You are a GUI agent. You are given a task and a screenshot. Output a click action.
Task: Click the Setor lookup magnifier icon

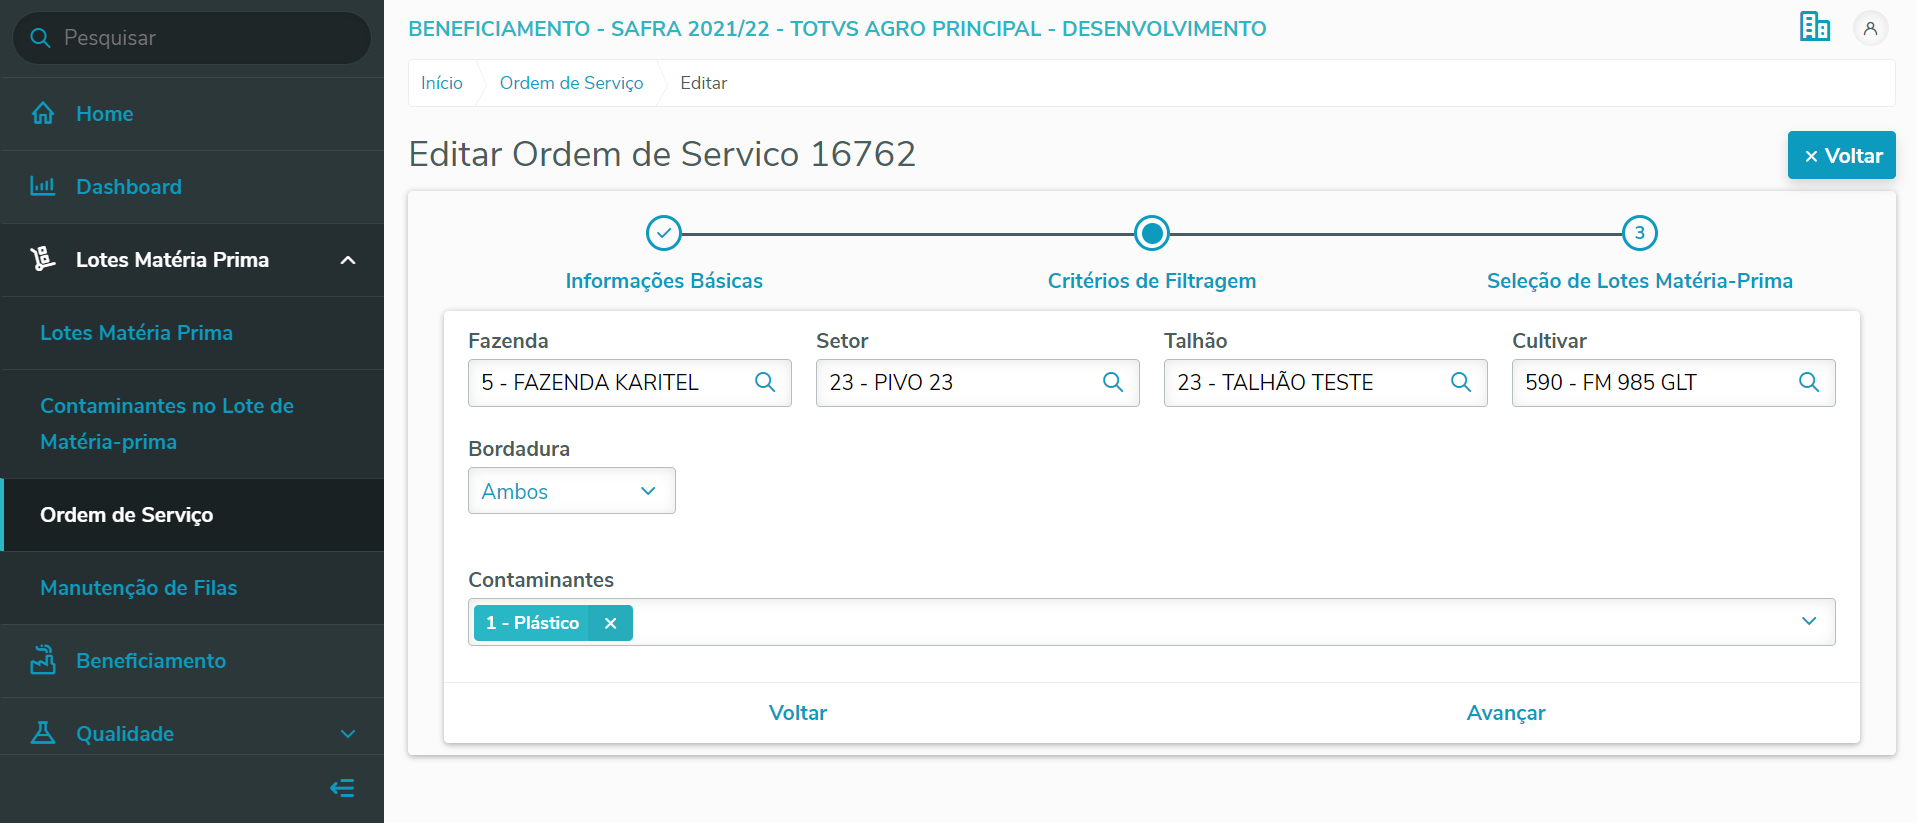1113,382
